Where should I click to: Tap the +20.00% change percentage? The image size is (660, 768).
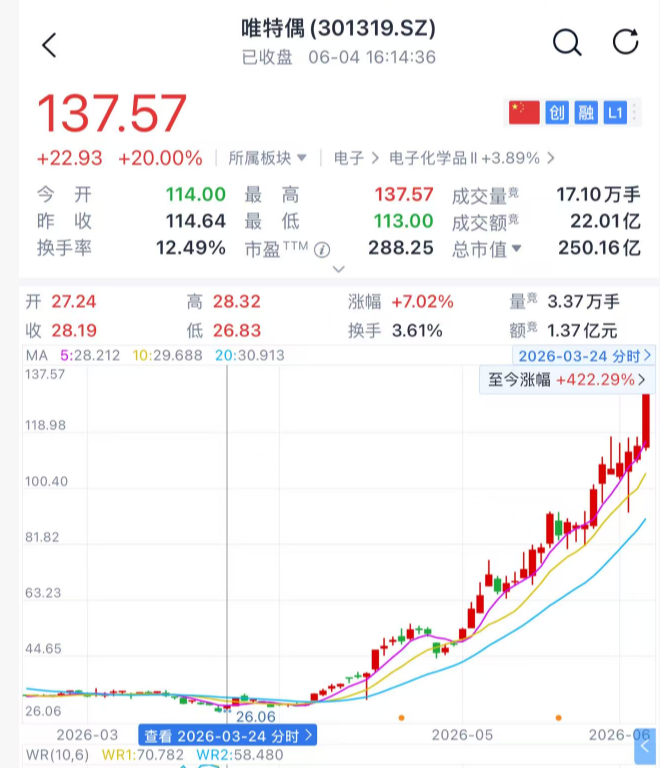(160, 158)
